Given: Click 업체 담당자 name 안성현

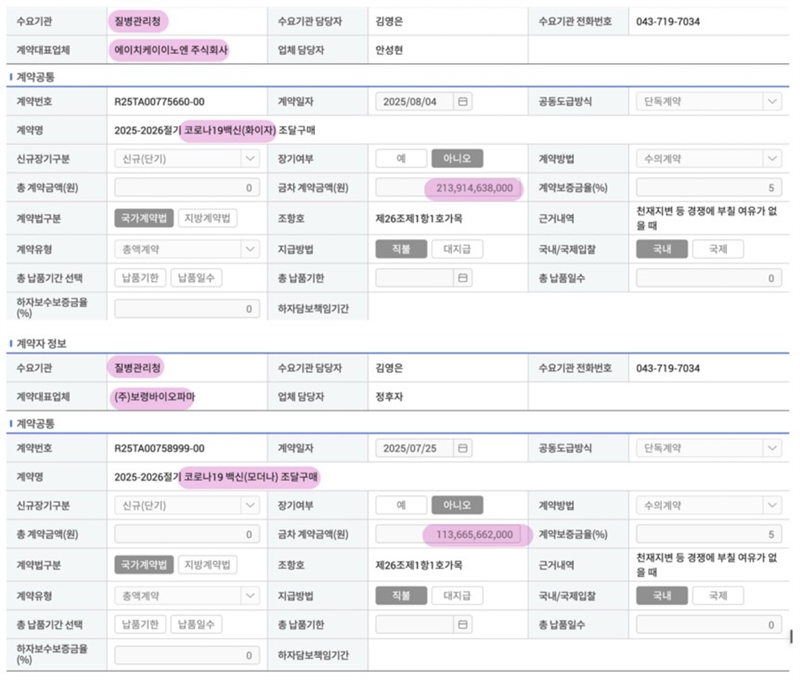Looking at the screenshot, I should pos(389,50).
